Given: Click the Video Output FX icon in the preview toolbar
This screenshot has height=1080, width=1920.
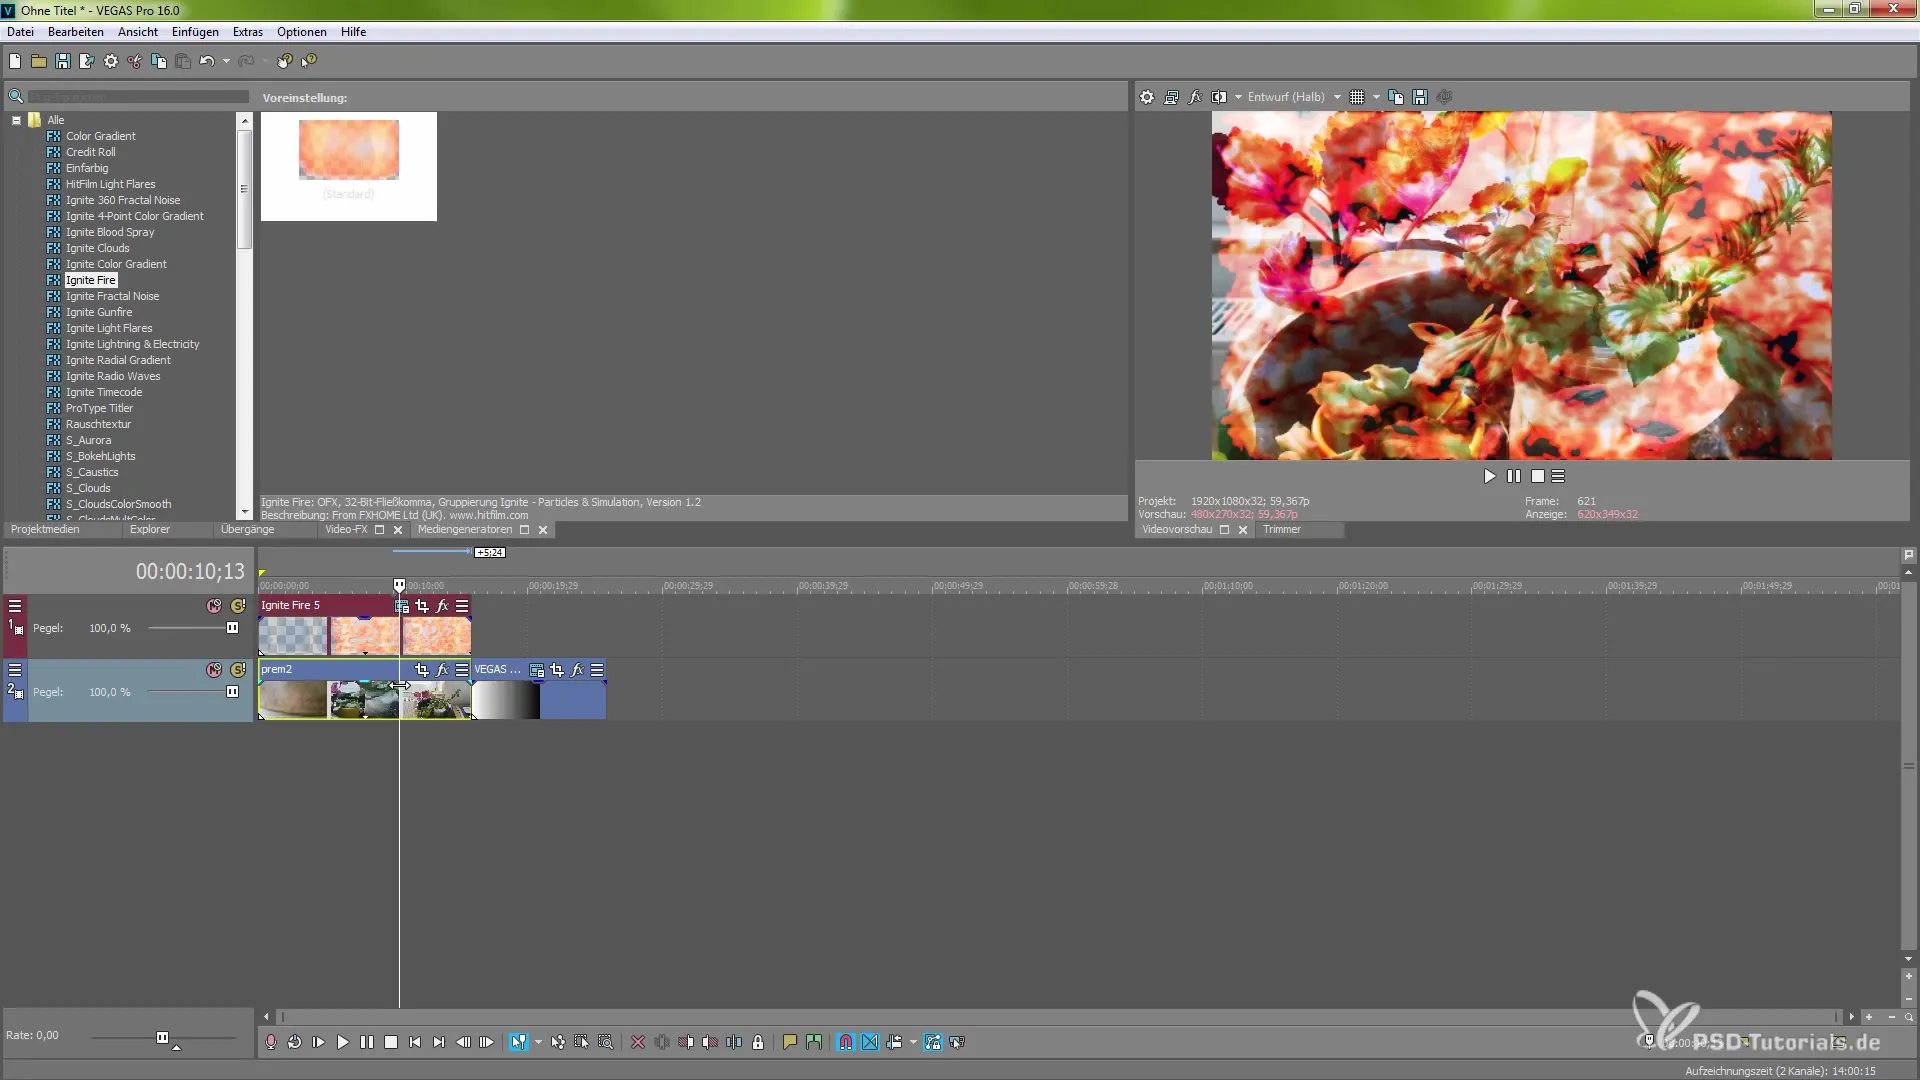Looking at the screenshot, I should 1195,97.
